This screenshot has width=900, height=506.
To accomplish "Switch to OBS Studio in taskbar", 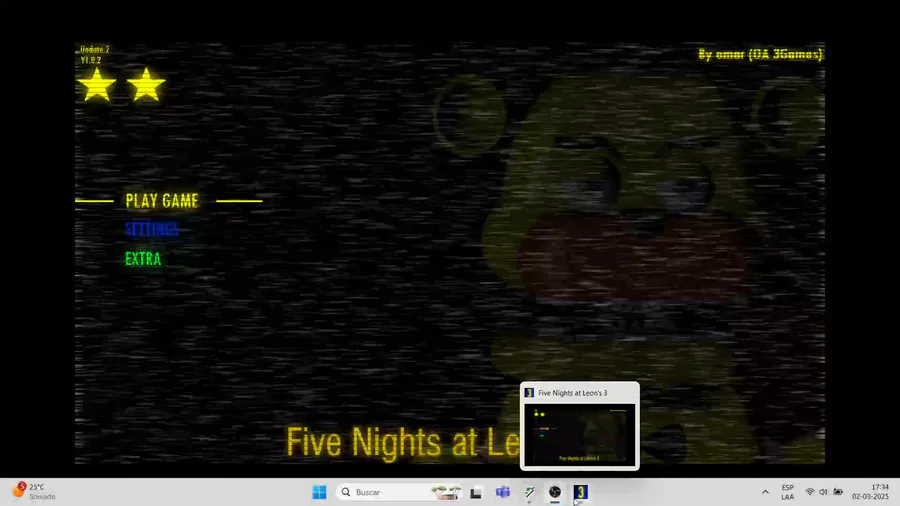I will 554,492.
